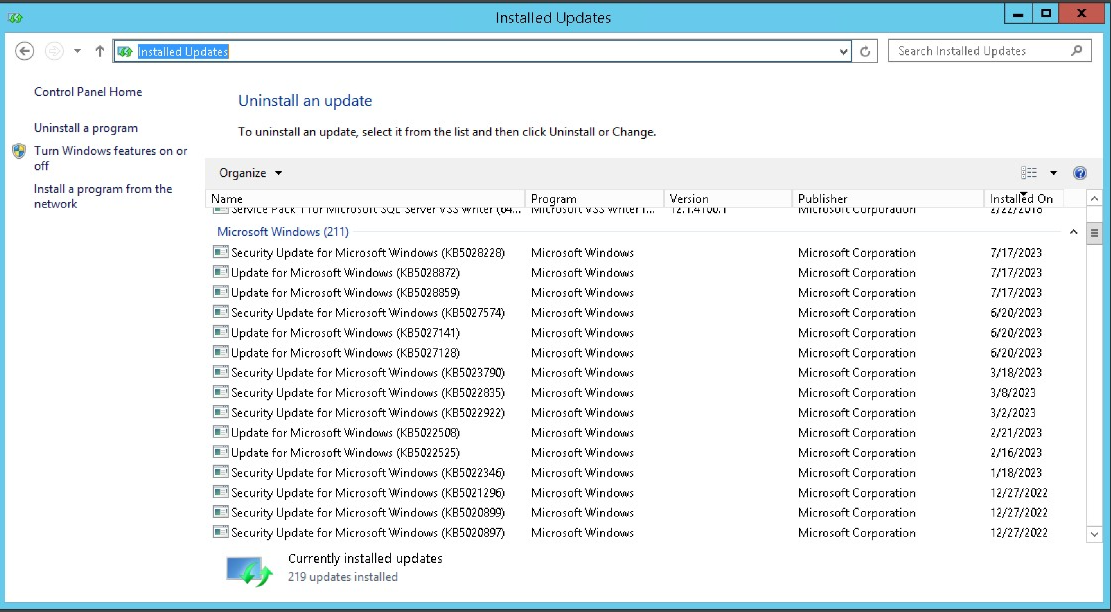The width and height of the screenshot is (1111, 612).
Task: Go to Uninstall a program
Action: (x=86, y=128)
